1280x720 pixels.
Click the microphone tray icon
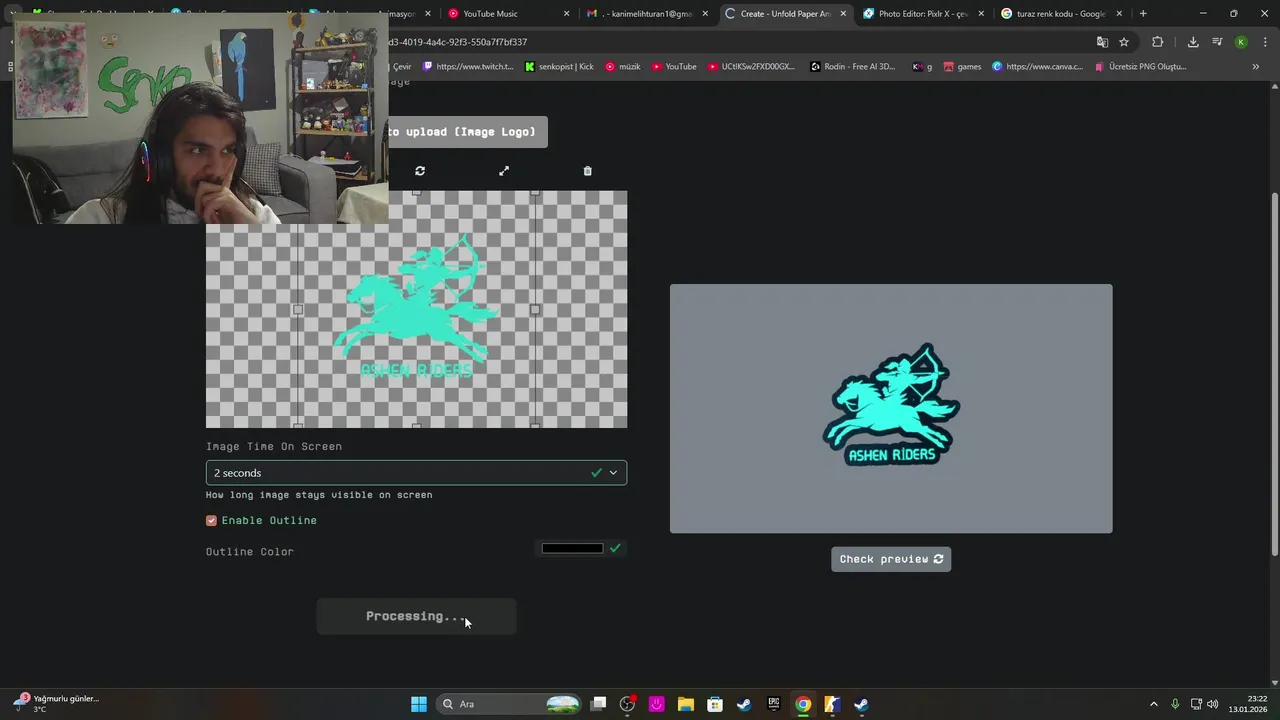click(x=1175, y=704)
